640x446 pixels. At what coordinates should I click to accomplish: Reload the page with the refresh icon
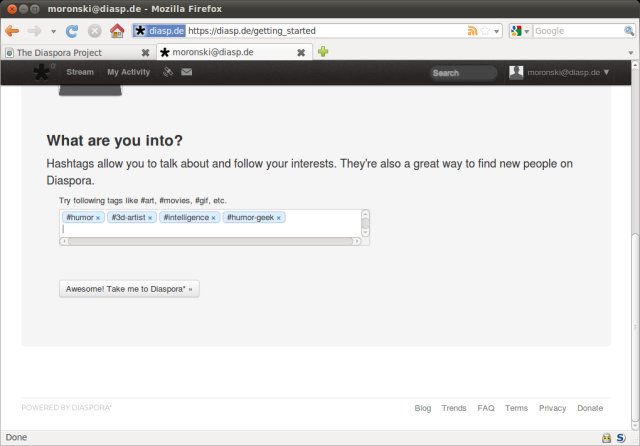pyautogui.click(x=71, y=31)
